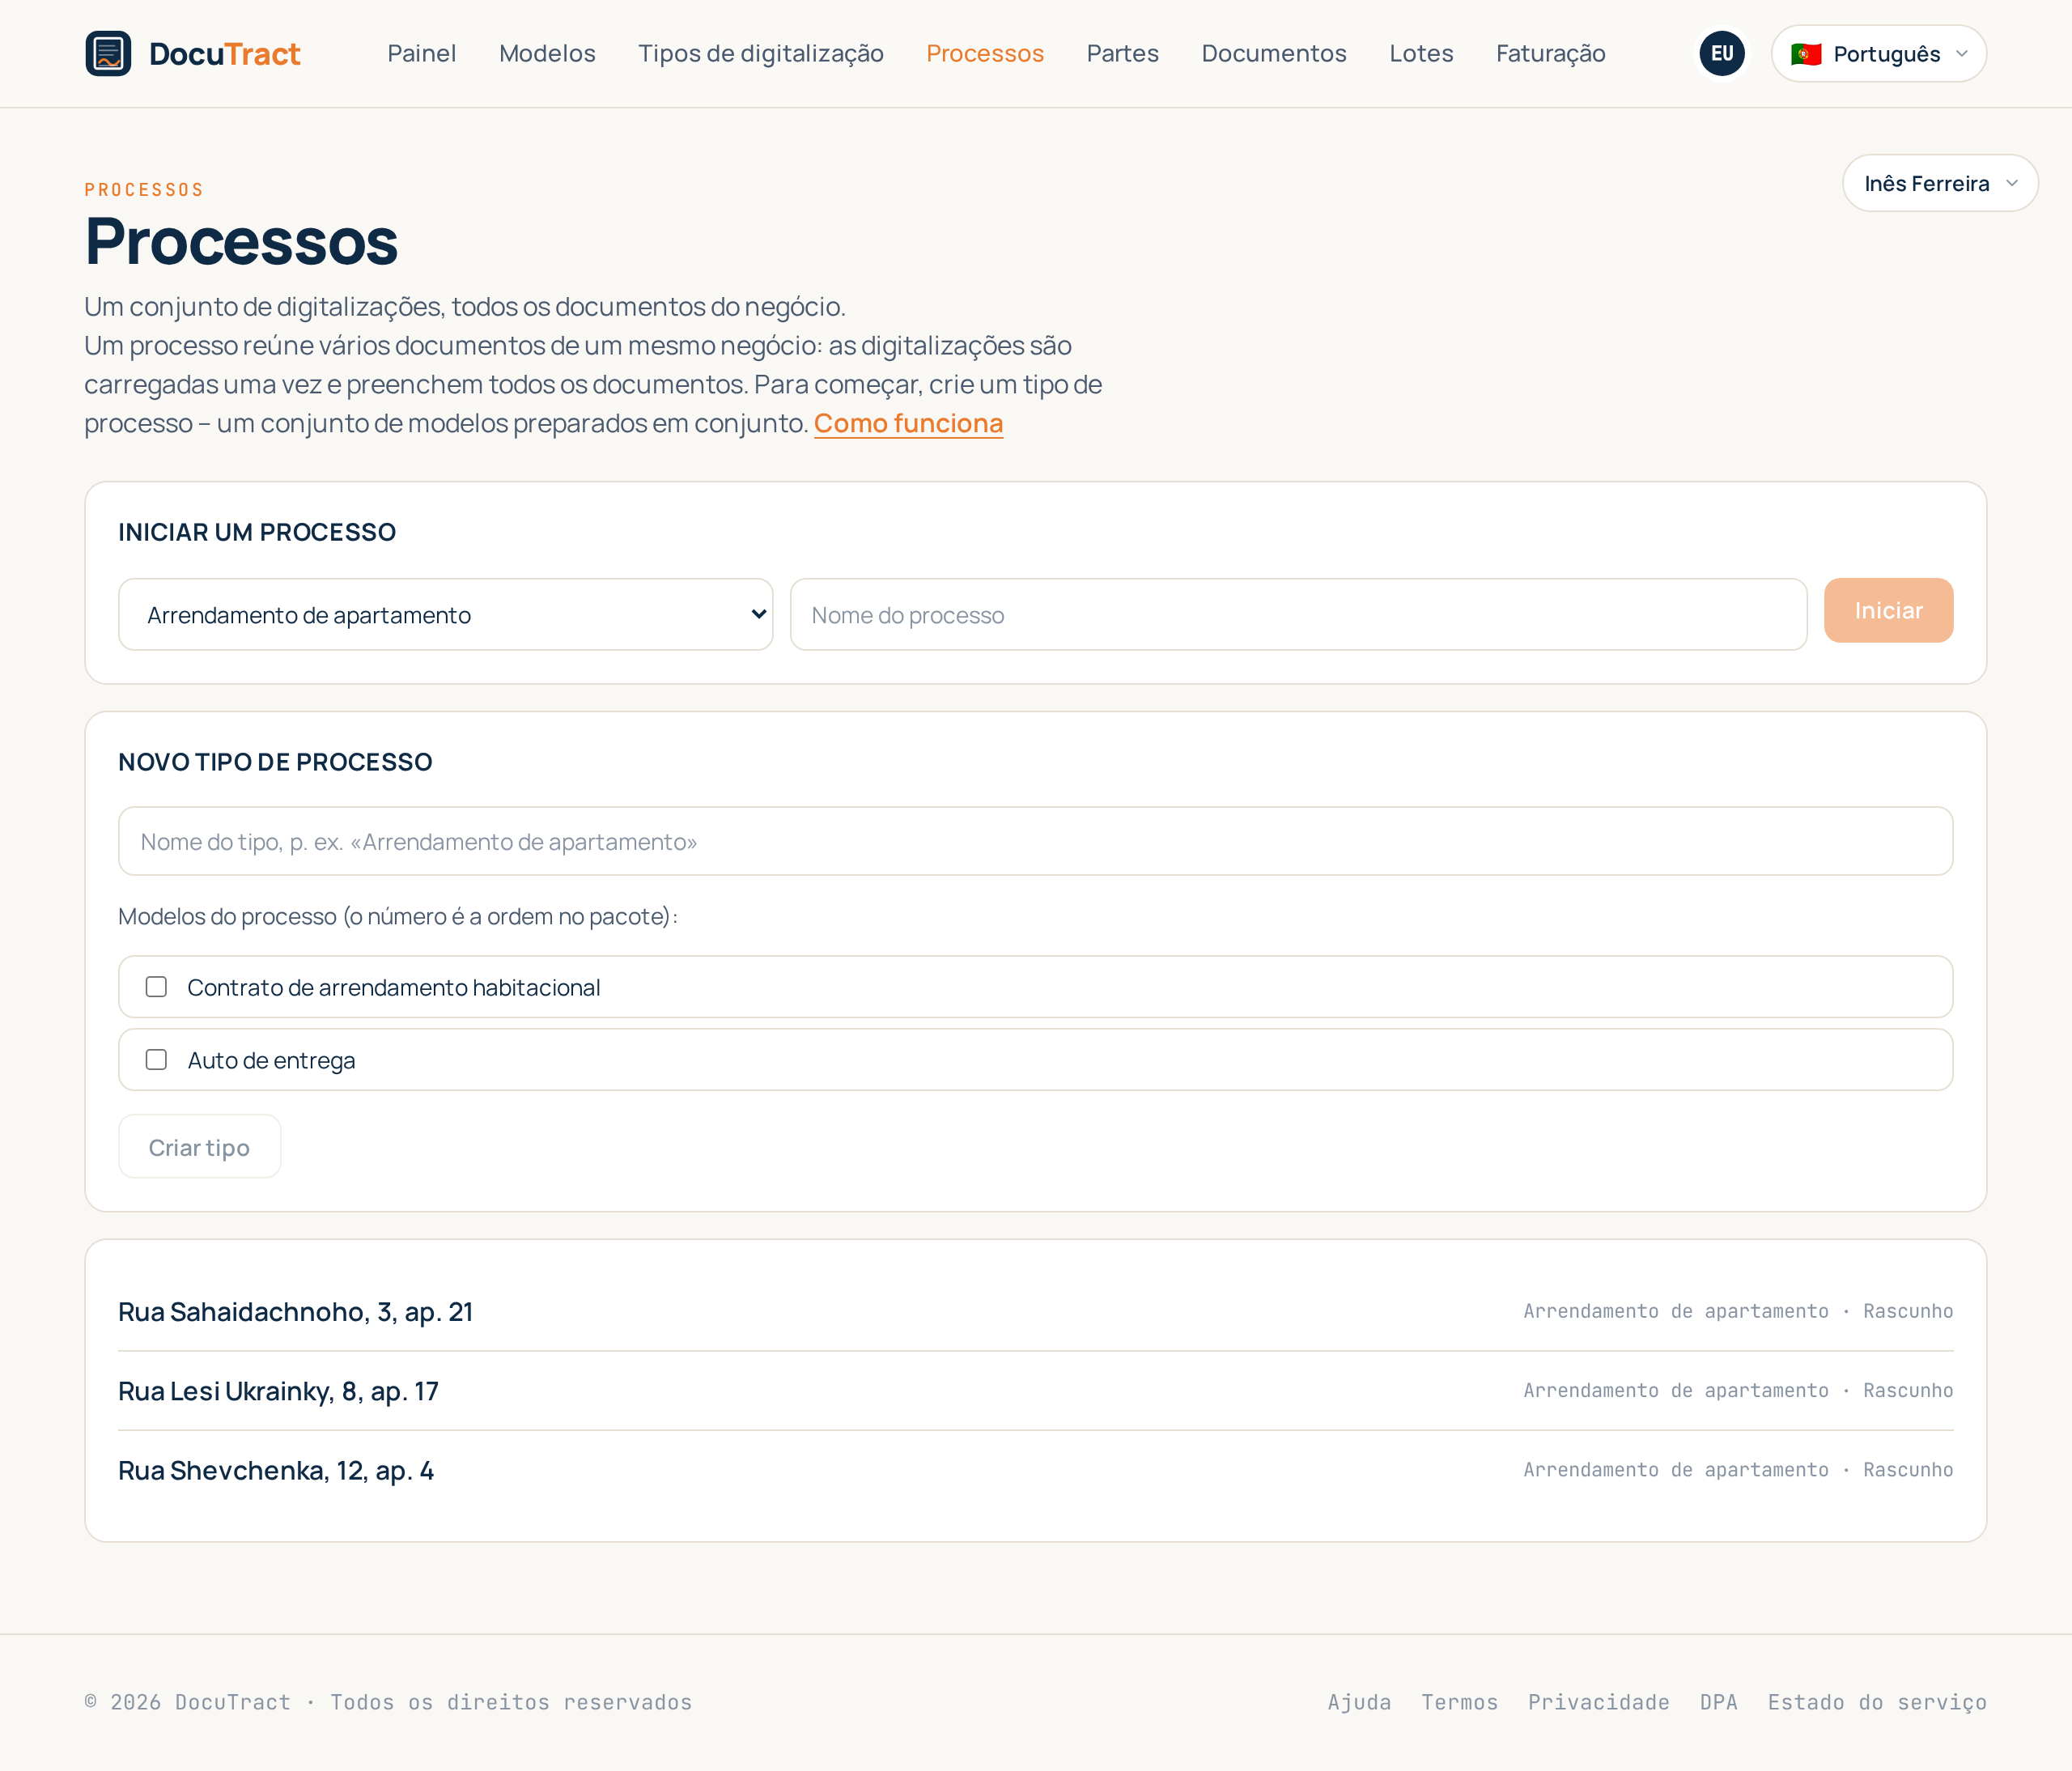The width and height of the screenshot is (2072, 1771).
Task: Open the Documentos navigation item
Action: pos(1274,53)
